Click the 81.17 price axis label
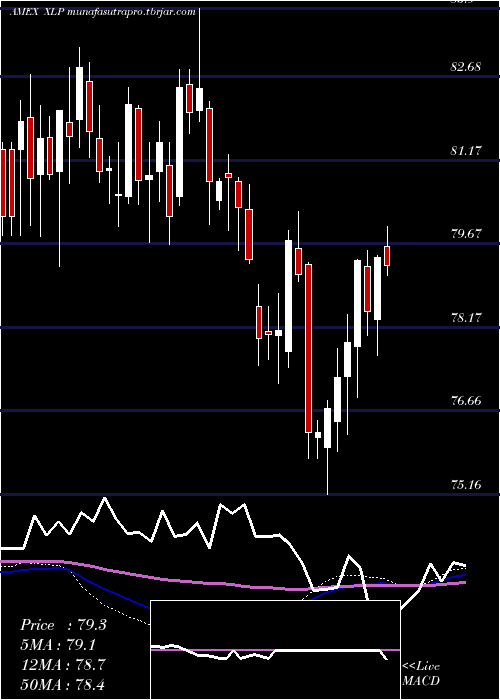This screenshot has width=500, height=700. (x=467, y=151)
